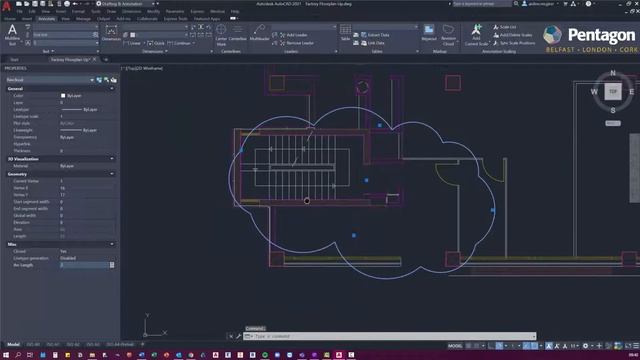Open the Dimension menu
The height and width of the screenshot is (360, 640).
coord(131,11)
